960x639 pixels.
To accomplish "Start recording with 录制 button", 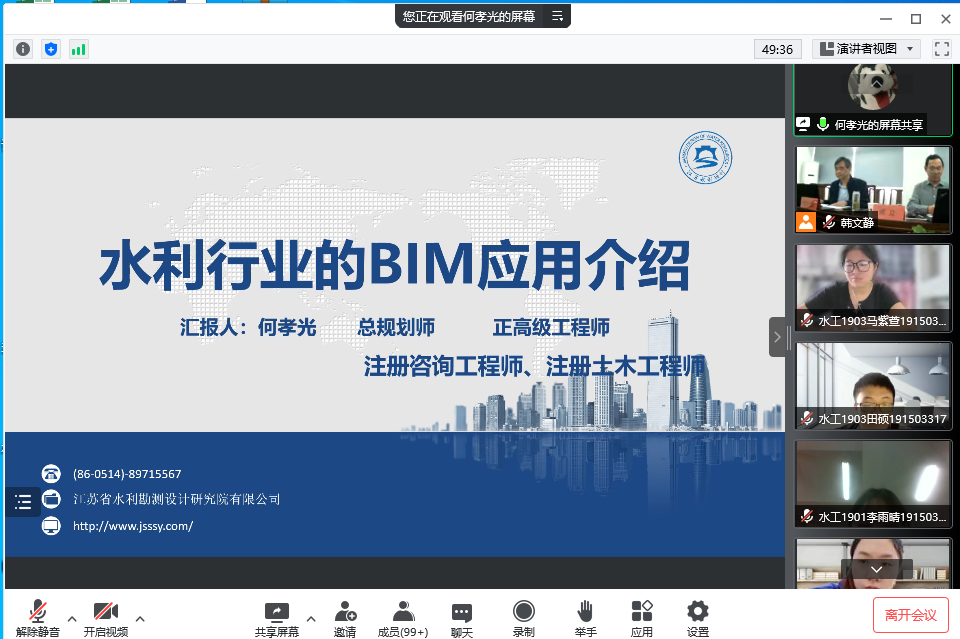I will [x=523, y=618].
